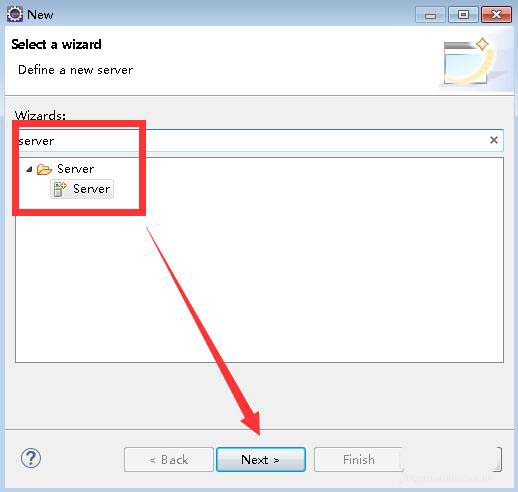Viewport: 518px width, 492px height.
Task: Click the disabled Back button
Action: (x=169, y=460)
